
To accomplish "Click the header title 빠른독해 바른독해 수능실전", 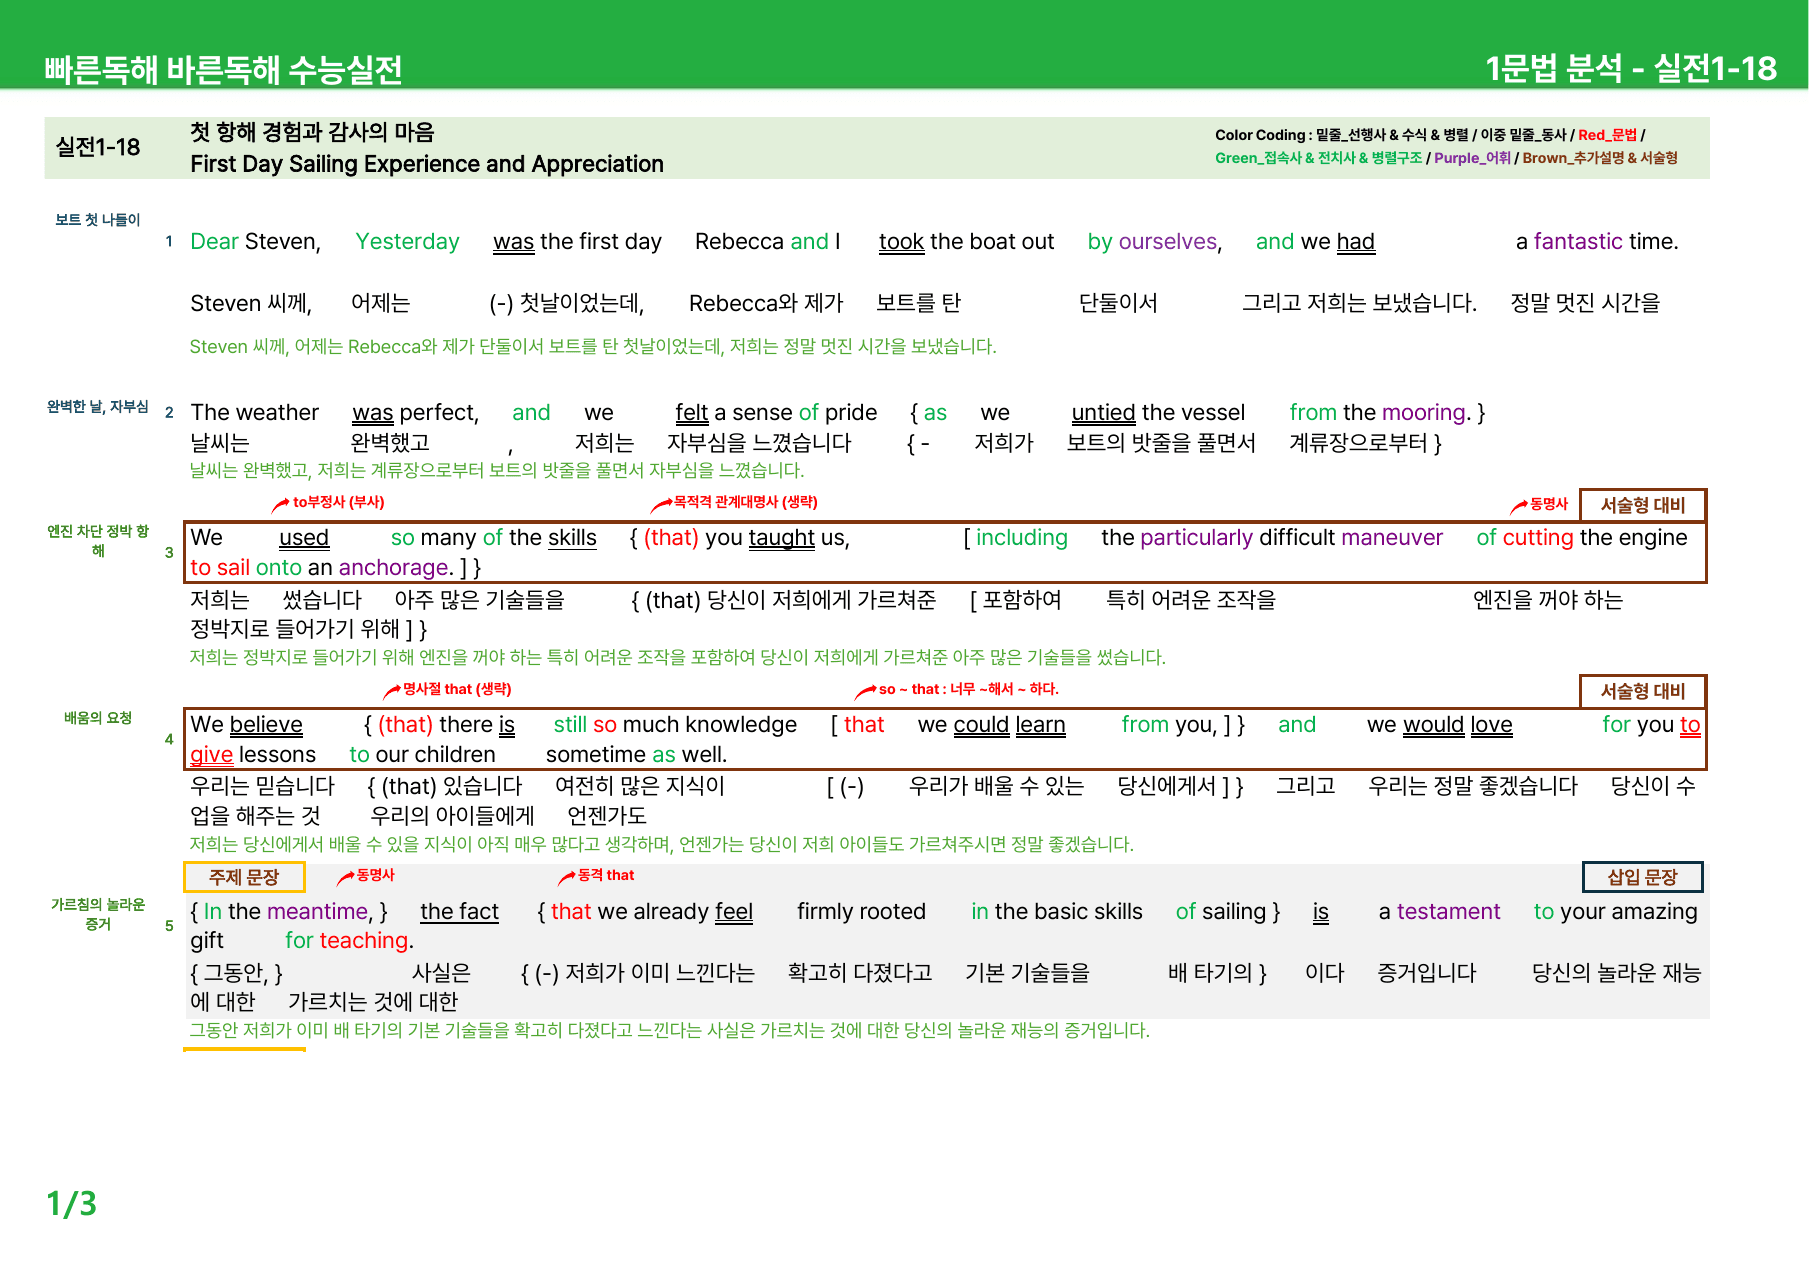I will [x=223, y=69].
